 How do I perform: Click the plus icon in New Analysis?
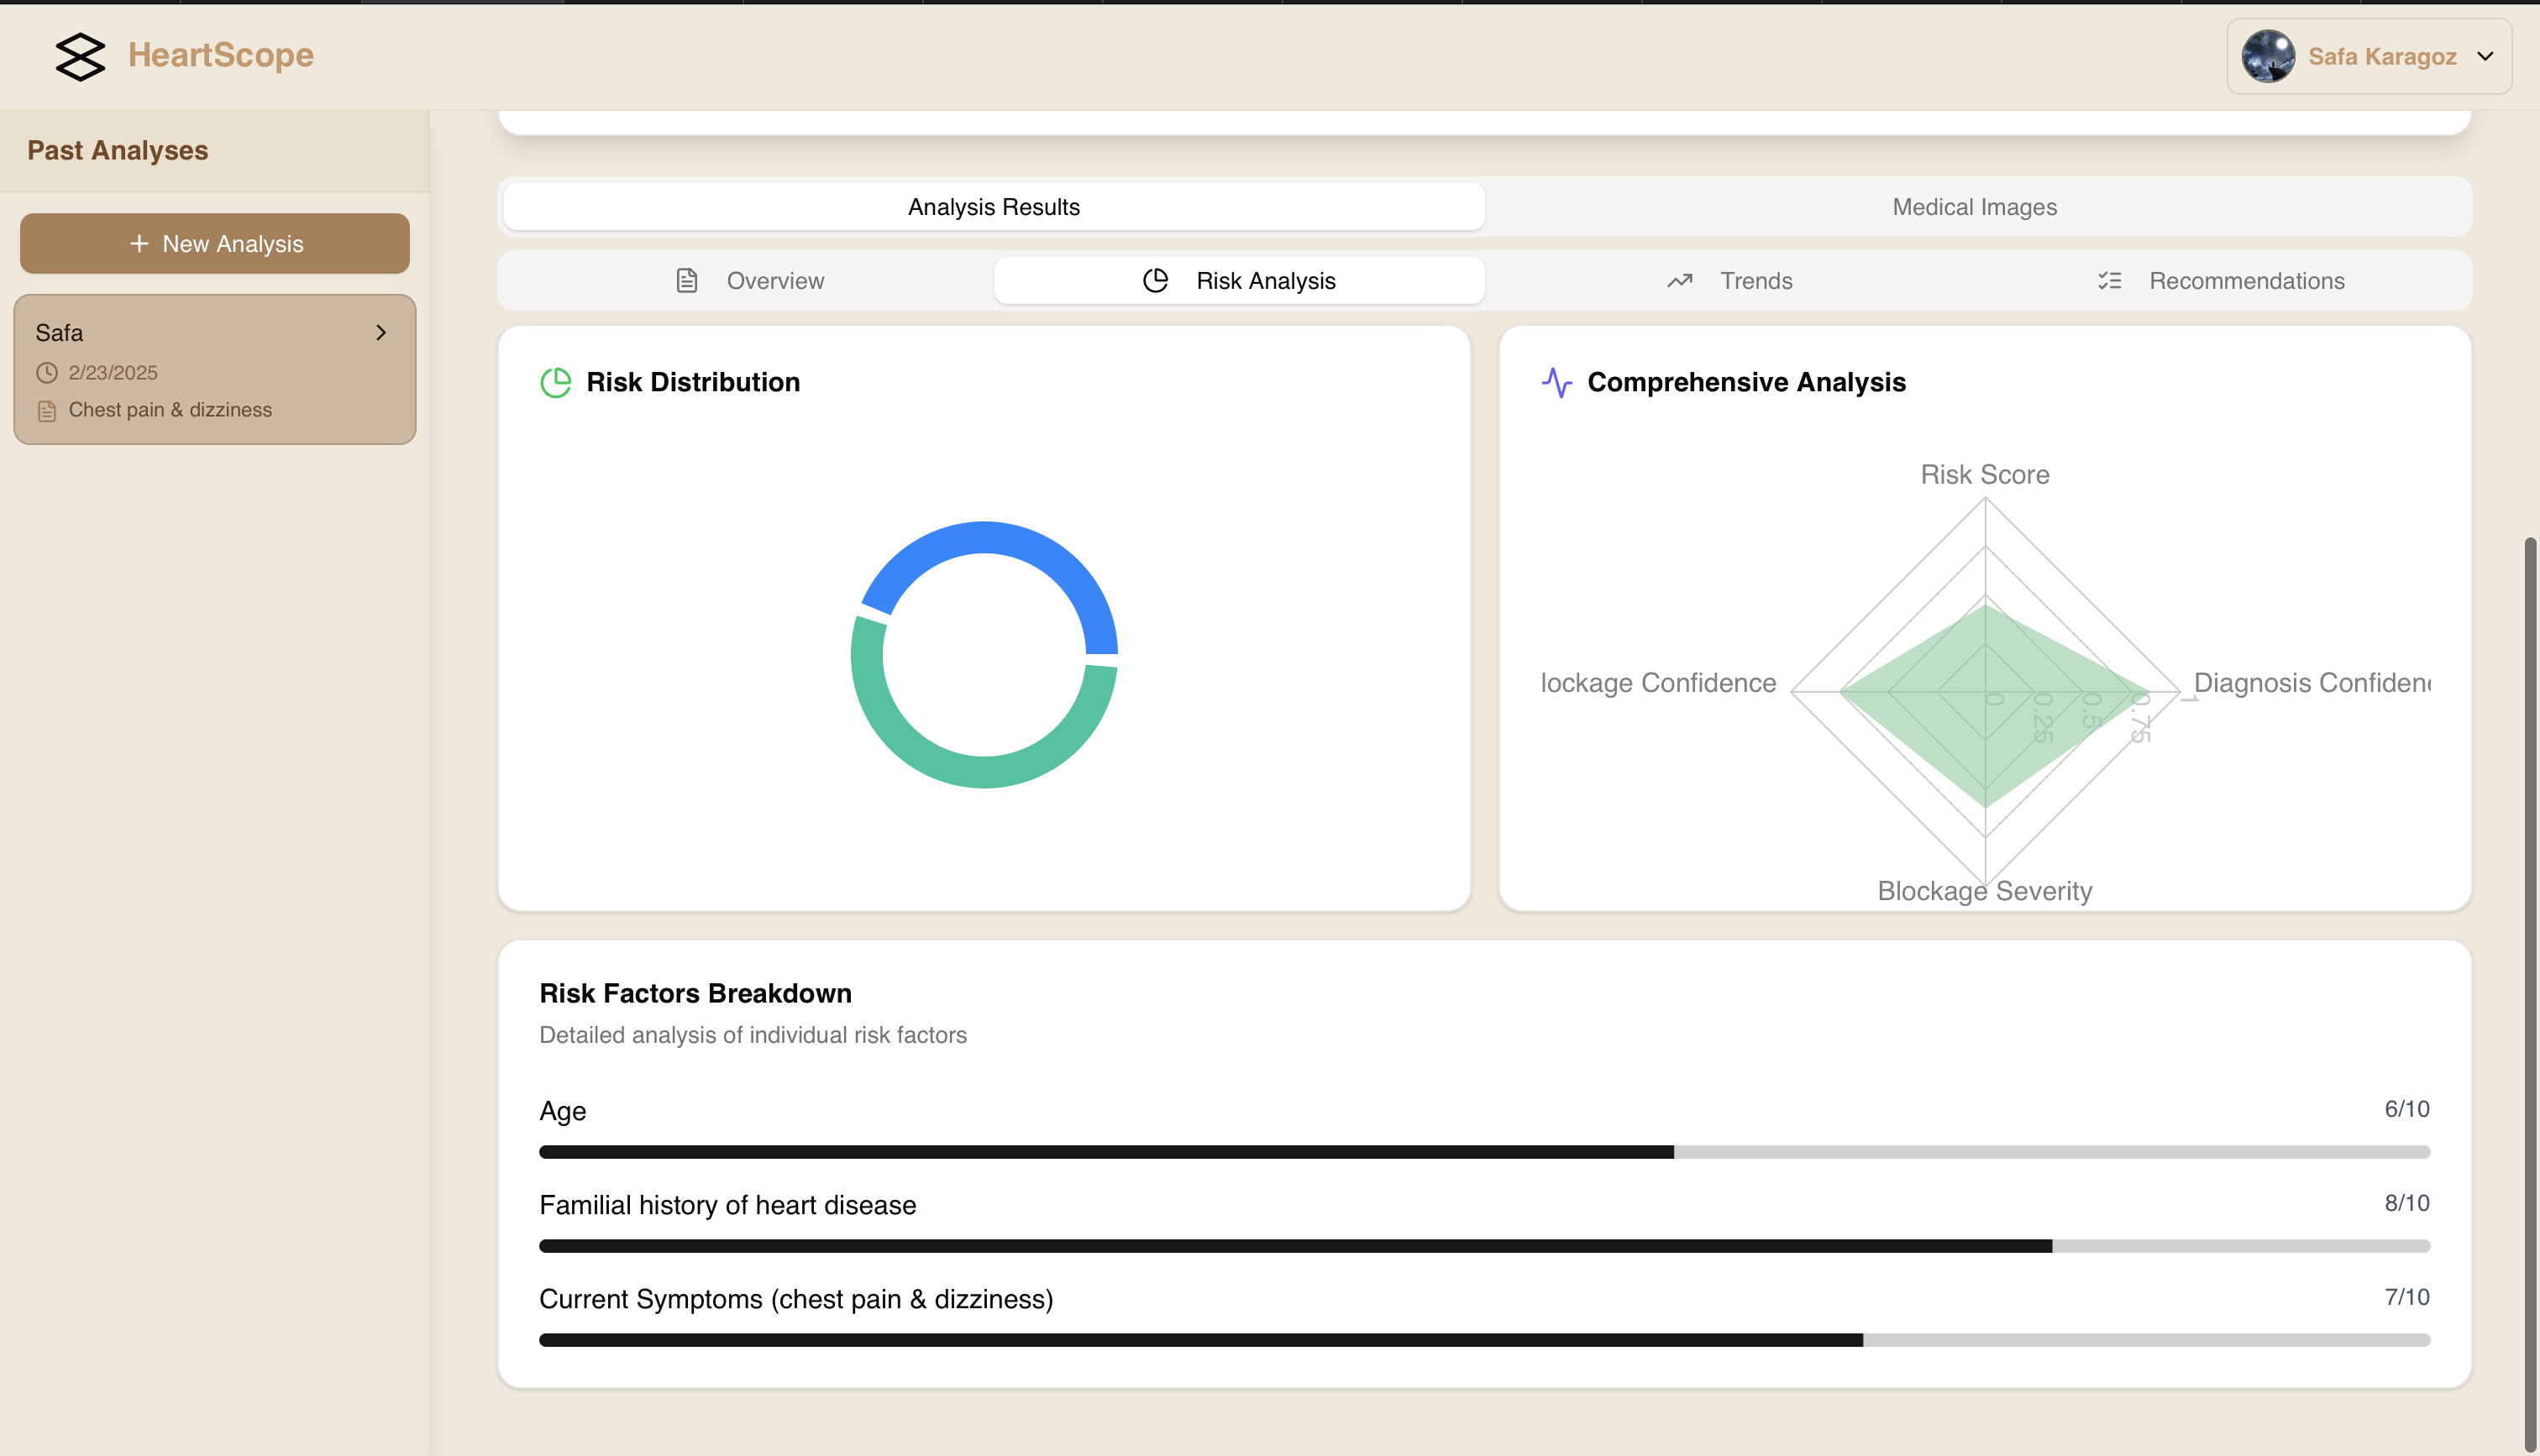point(139,244)
